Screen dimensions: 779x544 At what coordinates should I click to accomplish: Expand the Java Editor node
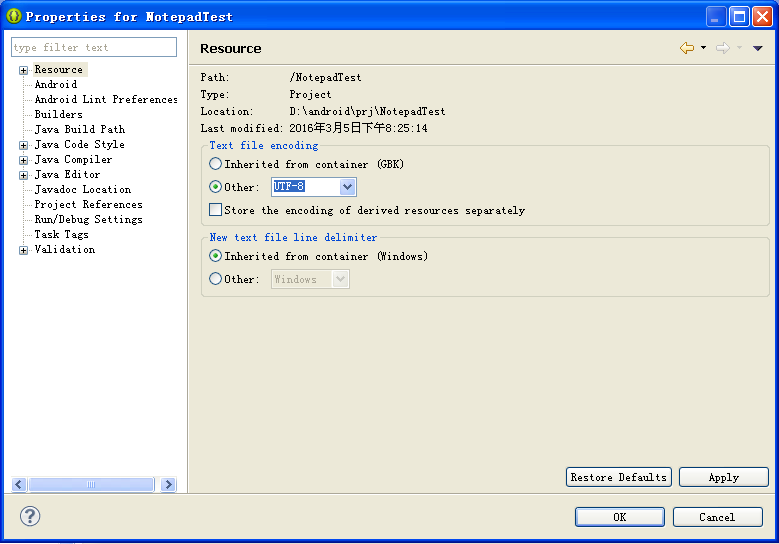point(23,175)
